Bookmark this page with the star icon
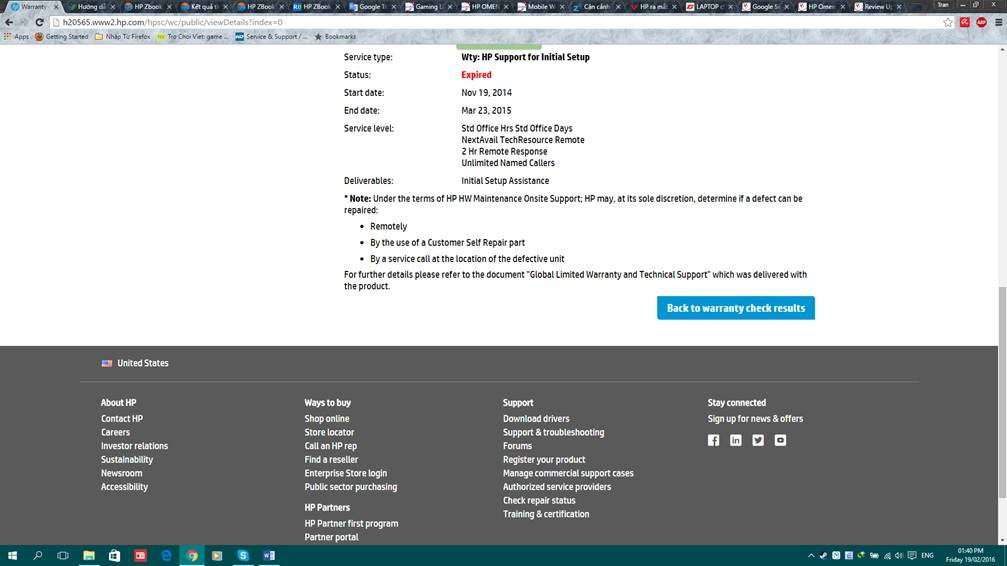 click(948, 22)
